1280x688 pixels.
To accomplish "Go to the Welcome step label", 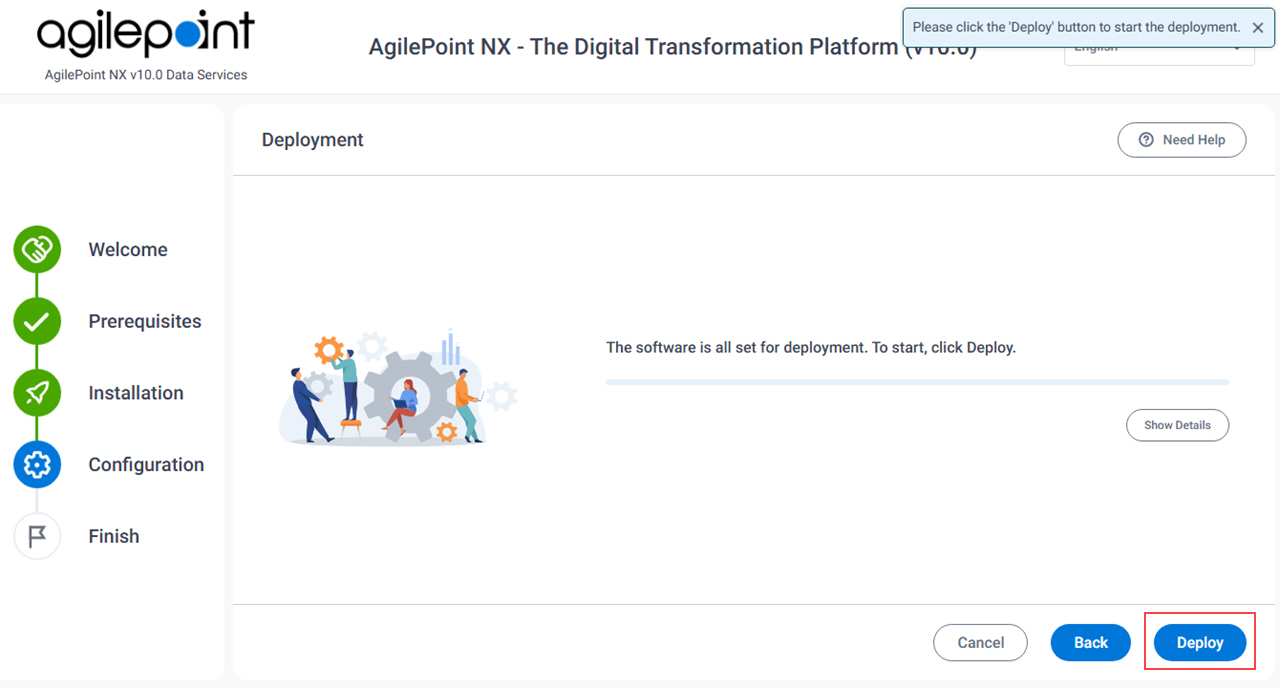I will coord(128,250).
